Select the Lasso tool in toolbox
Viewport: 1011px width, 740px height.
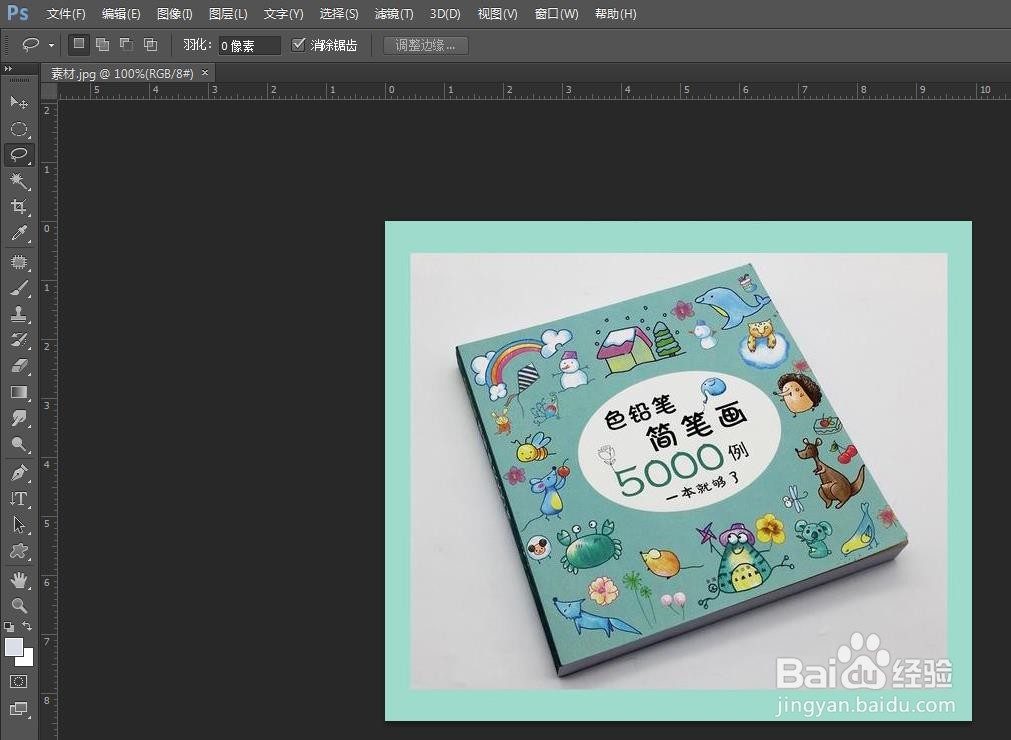(x=19, y=155)
